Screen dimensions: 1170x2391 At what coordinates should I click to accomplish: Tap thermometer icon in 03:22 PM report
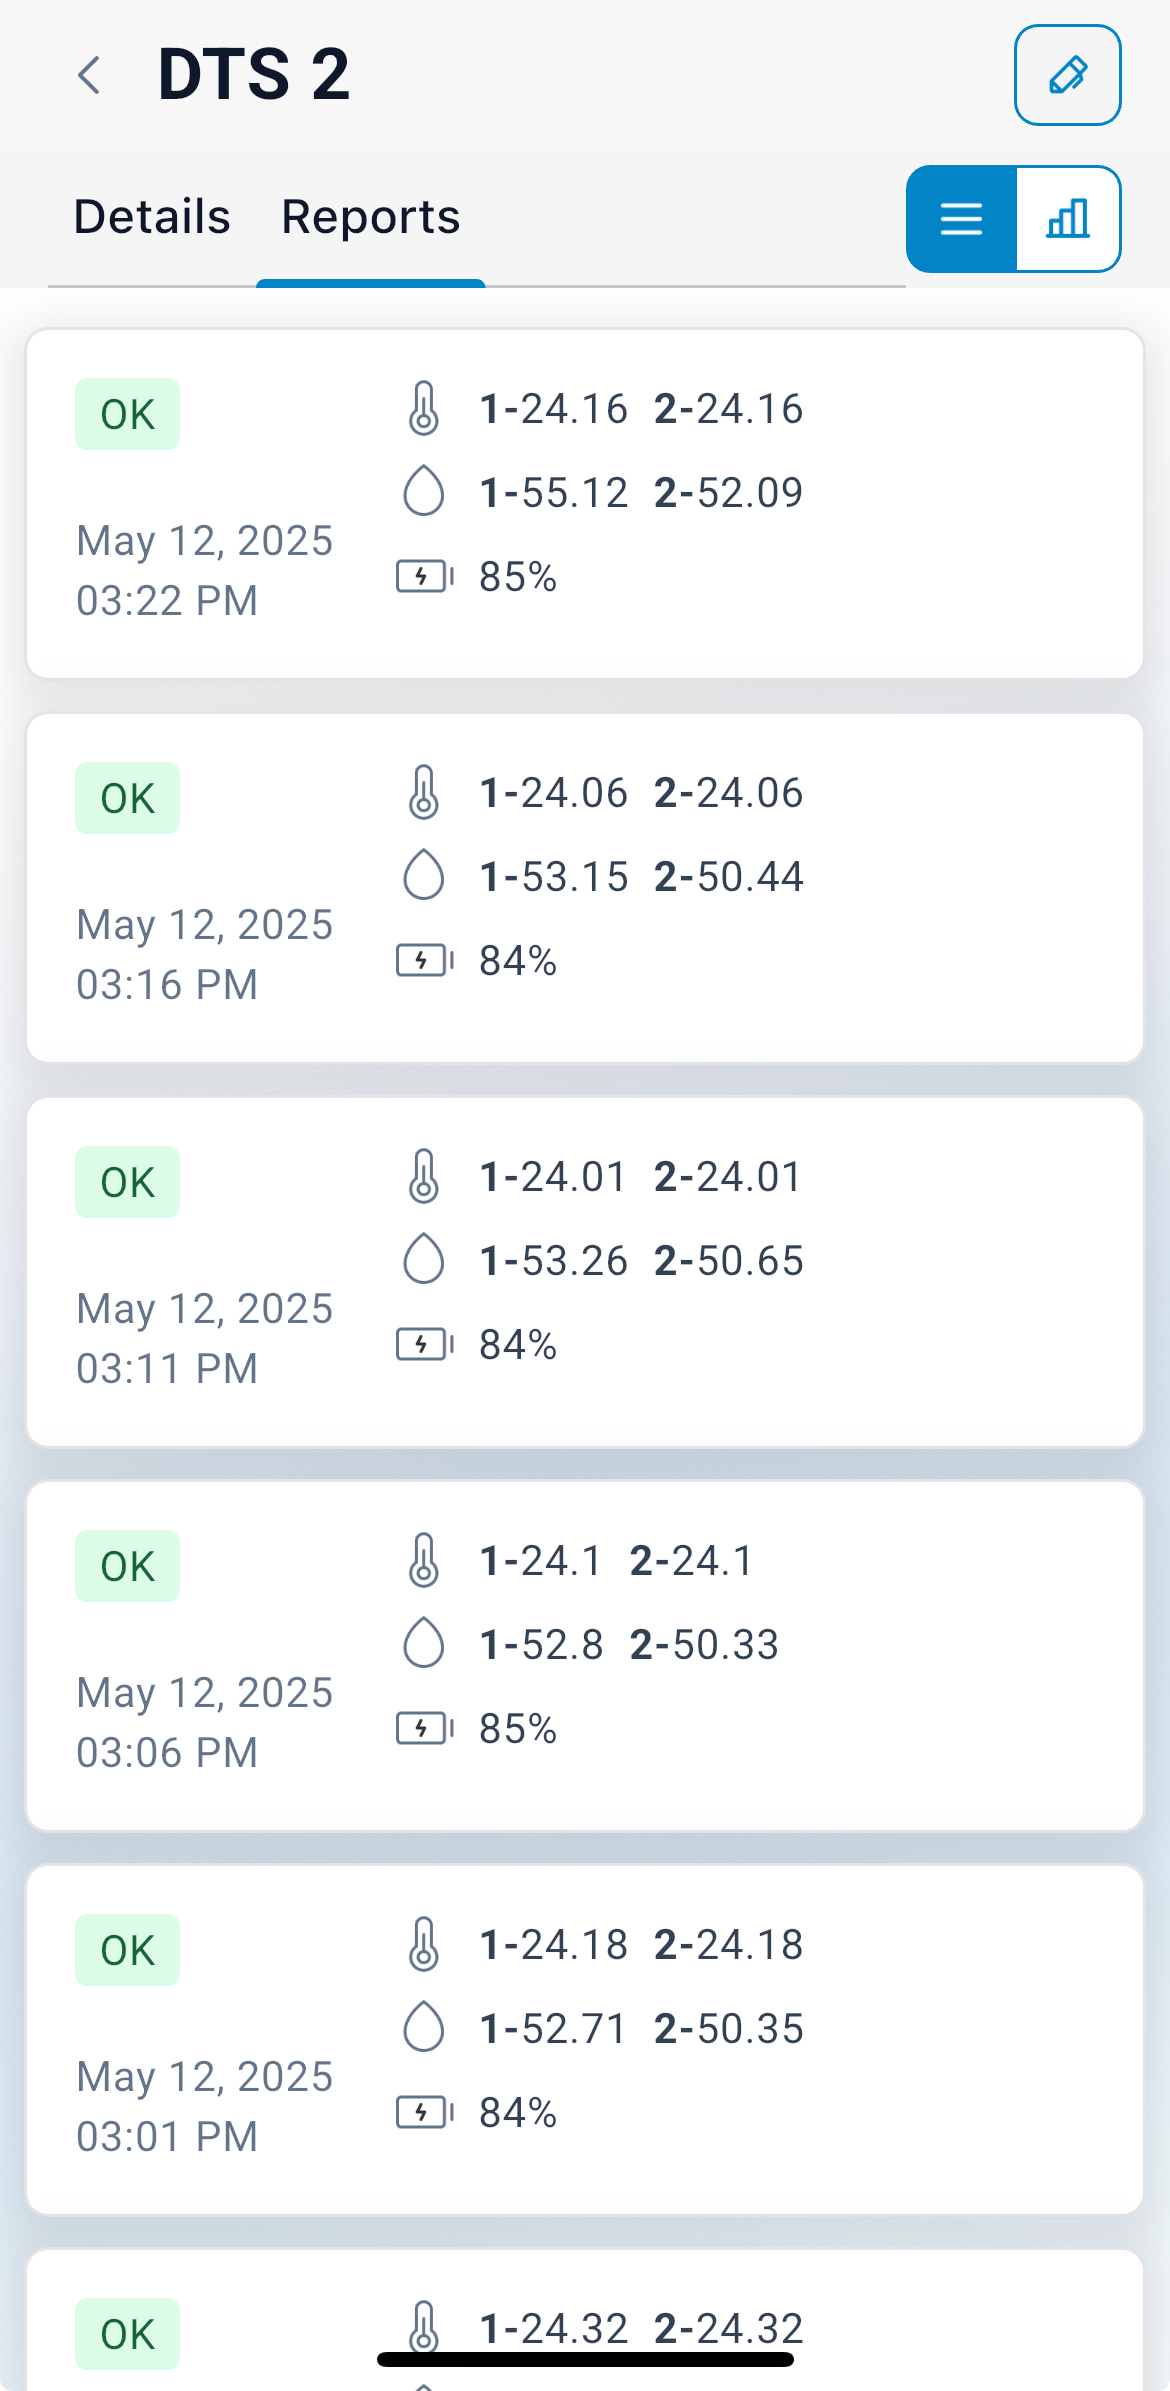[424, 408]
